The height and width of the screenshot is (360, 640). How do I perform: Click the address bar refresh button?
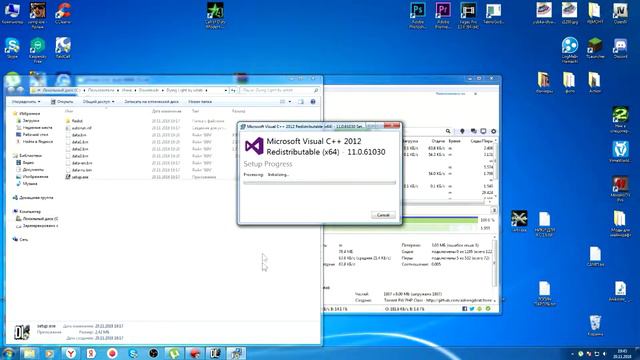pyautogui.click(x=233, y=90)
